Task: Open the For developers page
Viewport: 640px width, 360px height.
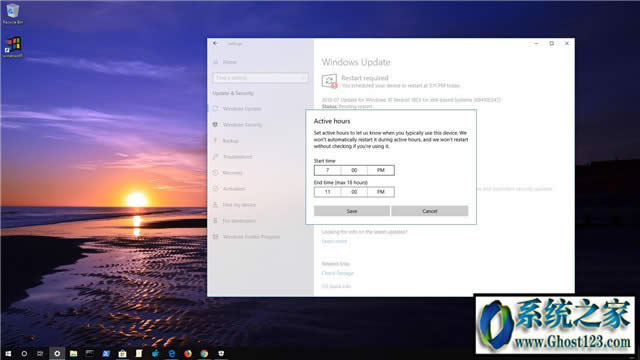Action: [x=239, y=220]
